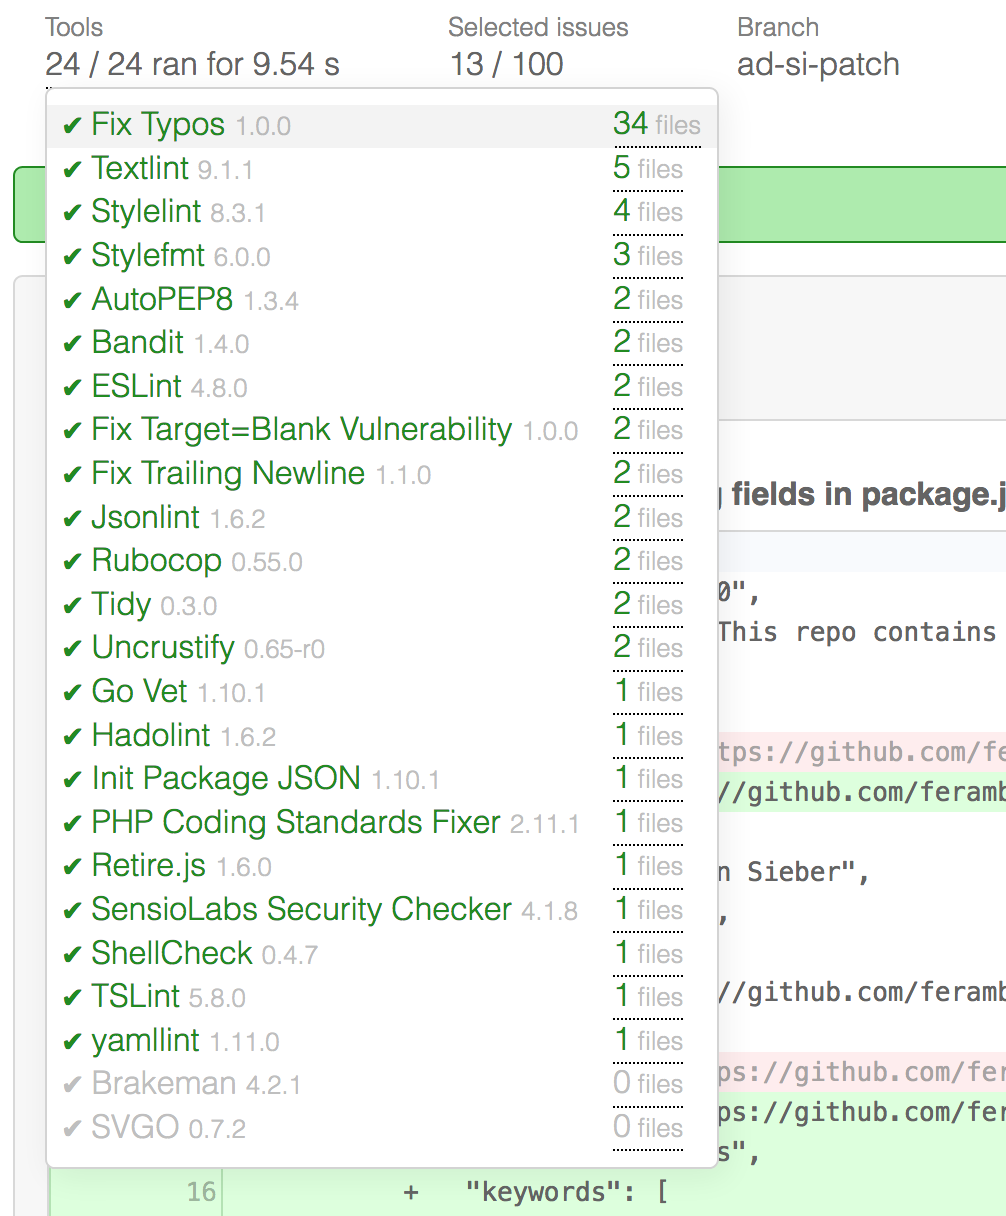Screen dimensions: 1006x1216
Task: Select the Stylelint 8.3.1 tool entry
Action: pyautogui.click(x=382, y=213)
